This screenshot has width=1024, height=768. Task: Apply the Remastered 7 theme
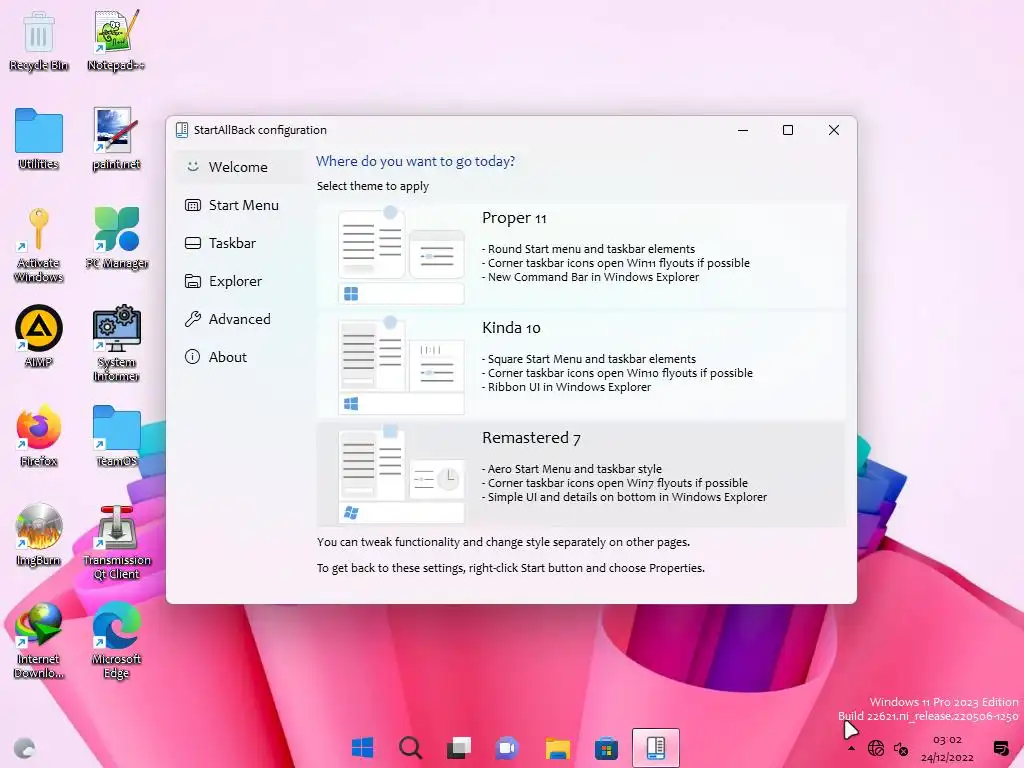[x=581, y=475]
